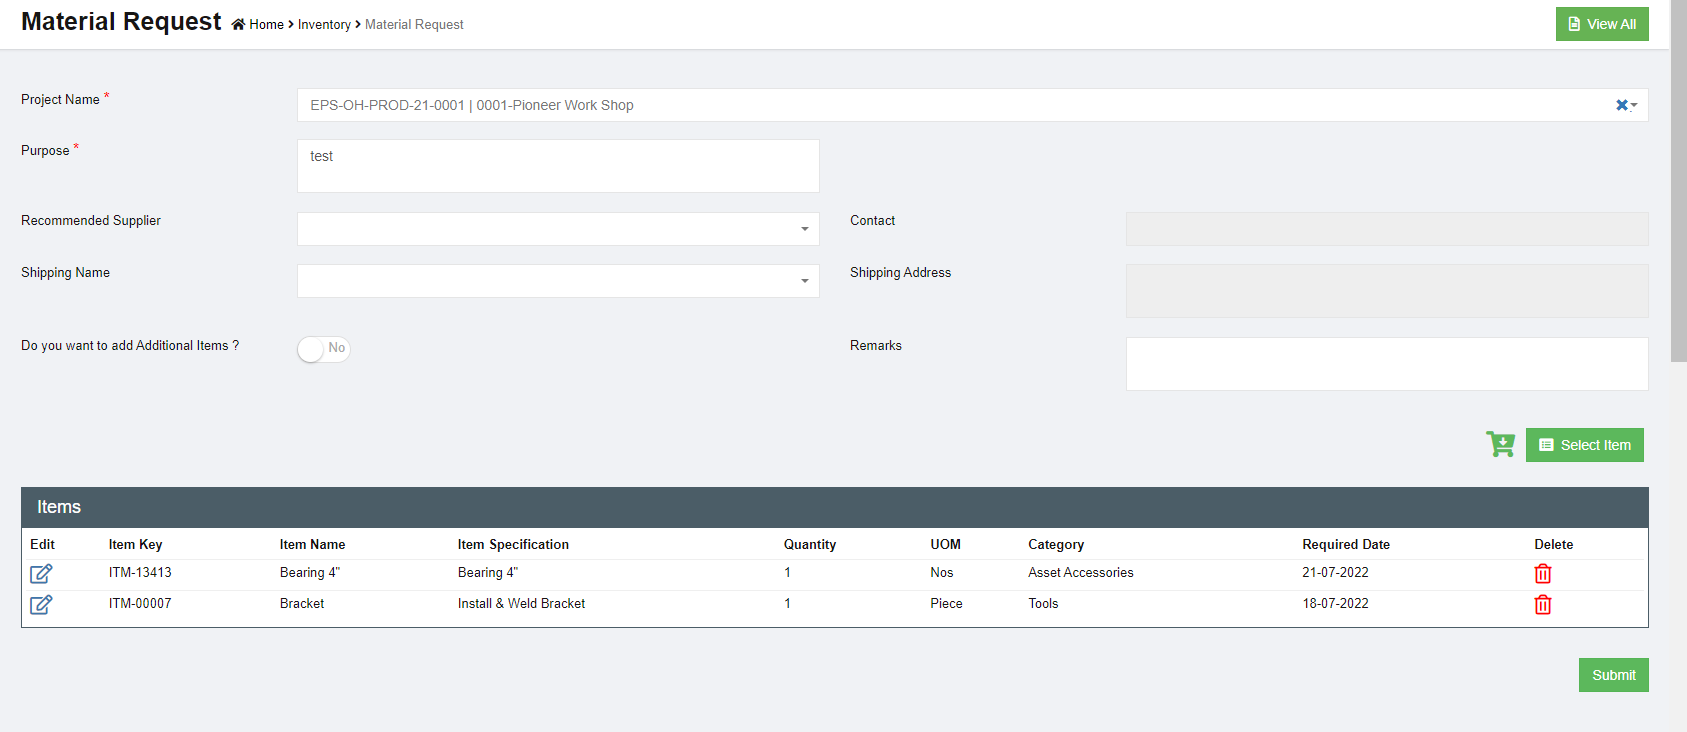Click the green shopping cart icon

[1500, 445]
